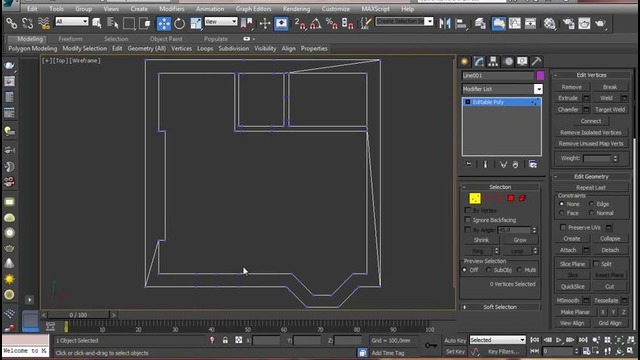Select the Select and Move tool
The height and width of the screenshot is (360, 640).
164,24
